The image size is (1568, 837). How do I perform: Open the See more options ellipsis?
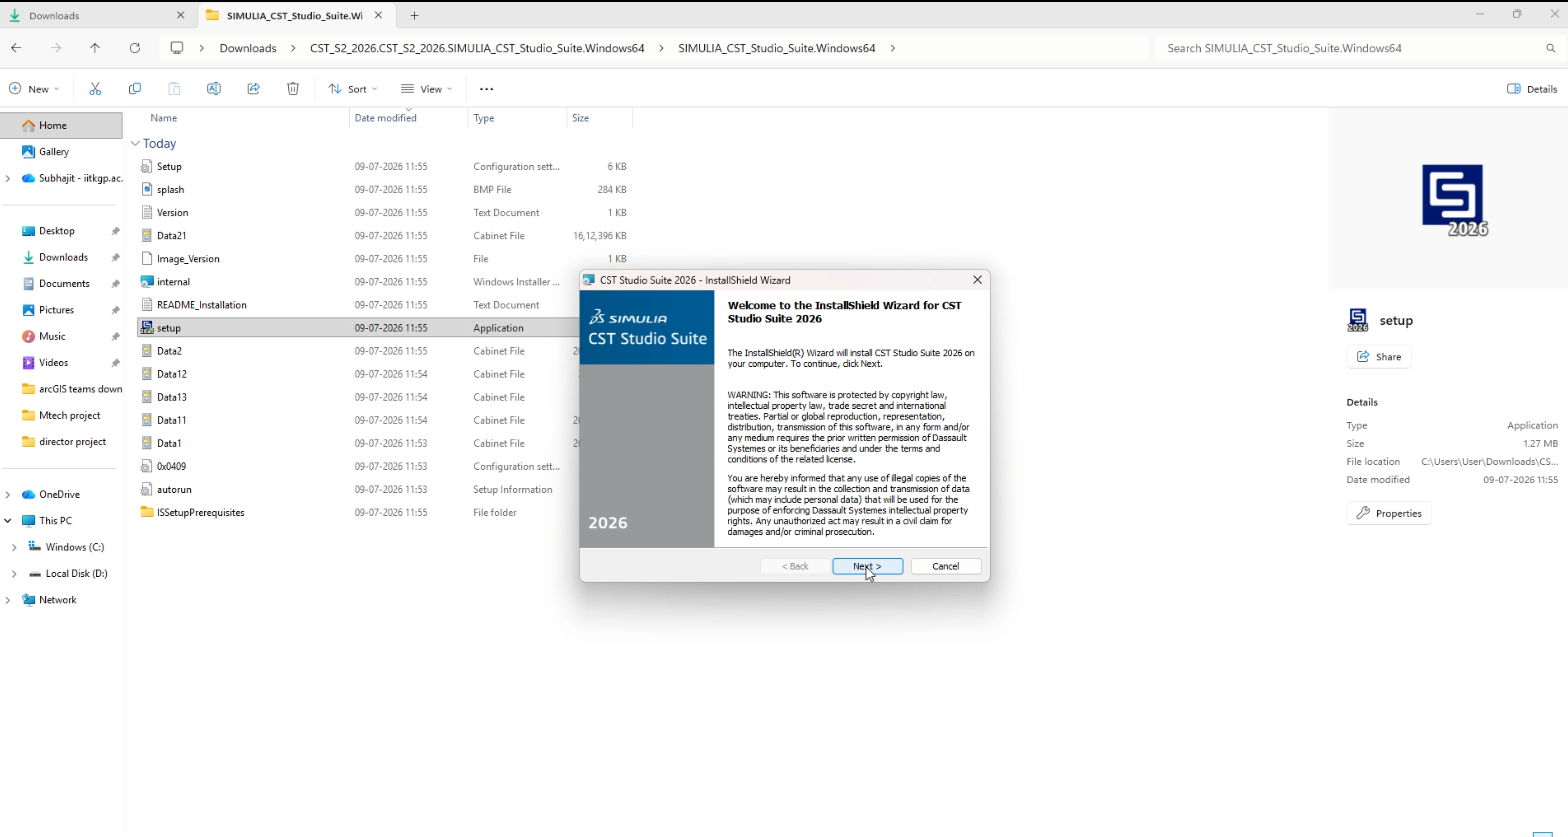point(487,89)
